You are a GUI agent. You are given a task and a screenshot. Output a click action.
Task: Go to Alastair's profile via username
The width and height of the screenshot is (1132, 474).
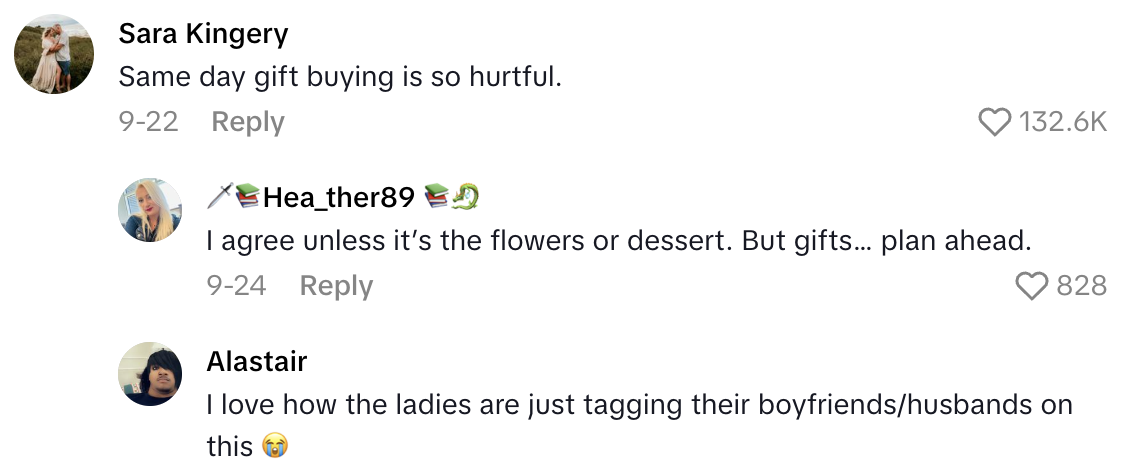pyautogui.click(x=256, y=361)
